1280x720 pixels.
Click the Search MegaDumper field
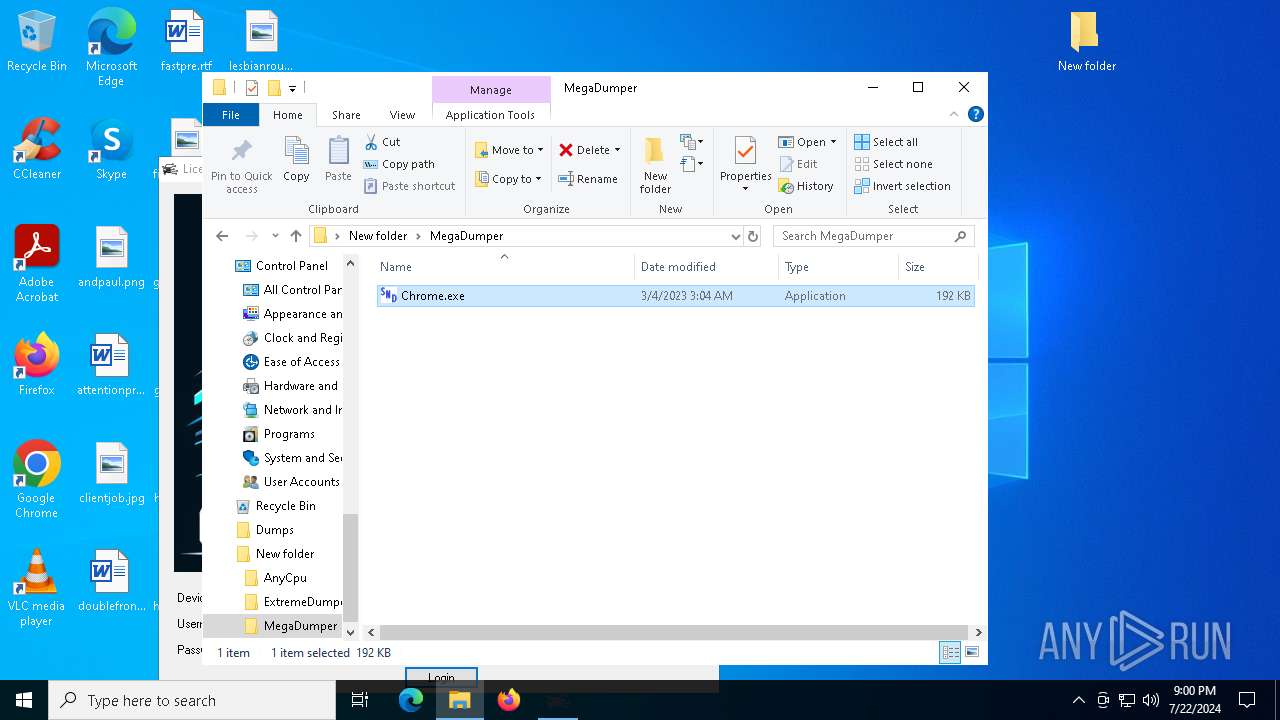click(x=873, y=236)
